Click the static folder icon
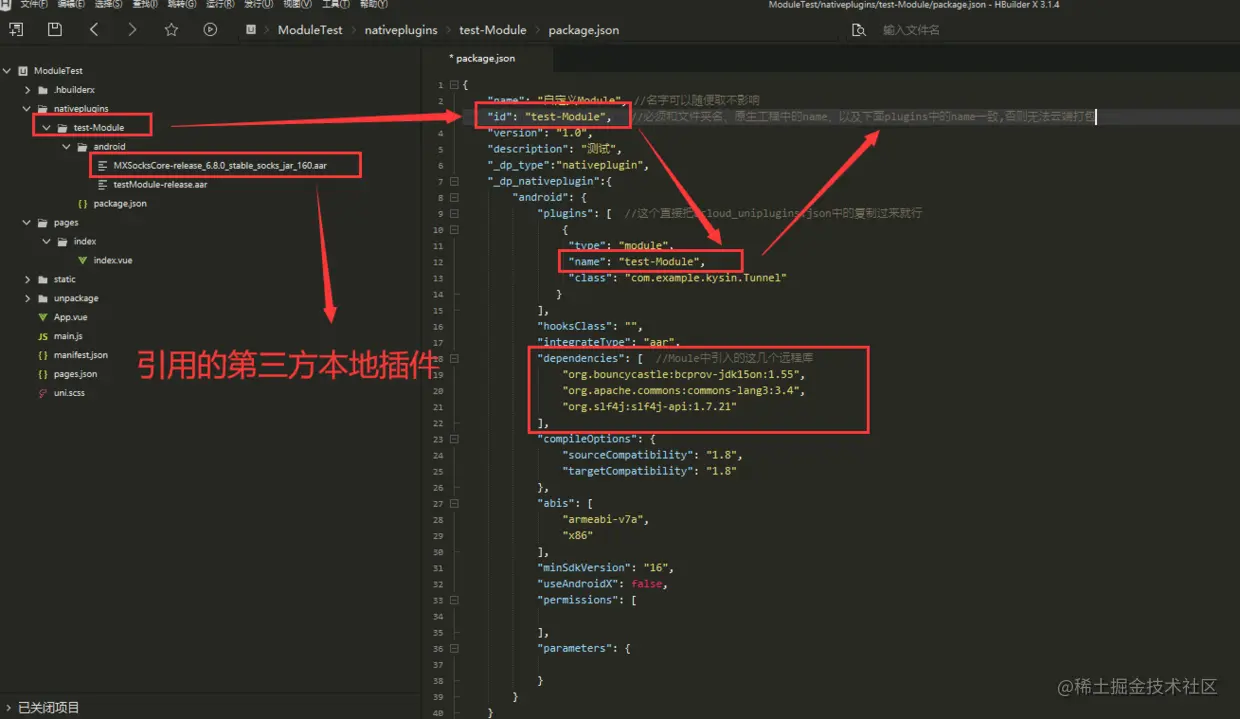This screenshot has height=719, width=1240. (x=42, y=279)
